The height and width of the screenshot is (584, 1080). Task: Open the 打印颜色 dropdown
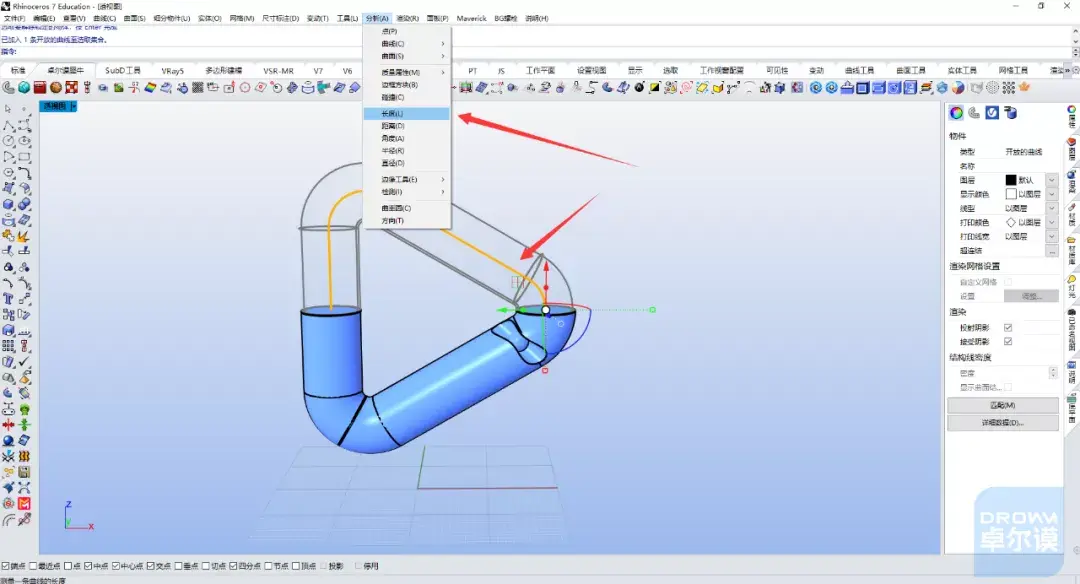pos(1052,222)
